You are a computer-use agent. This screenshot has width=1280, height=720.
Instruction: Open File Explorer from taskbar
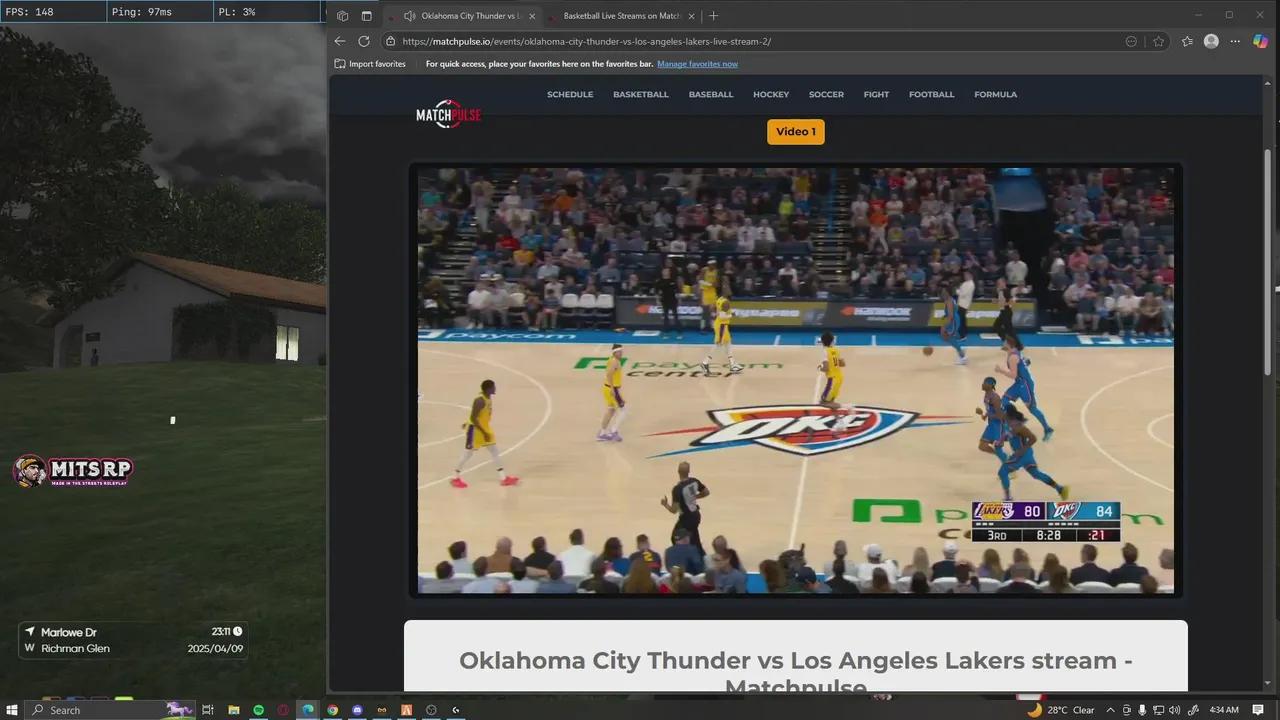(x=233, y=710)
